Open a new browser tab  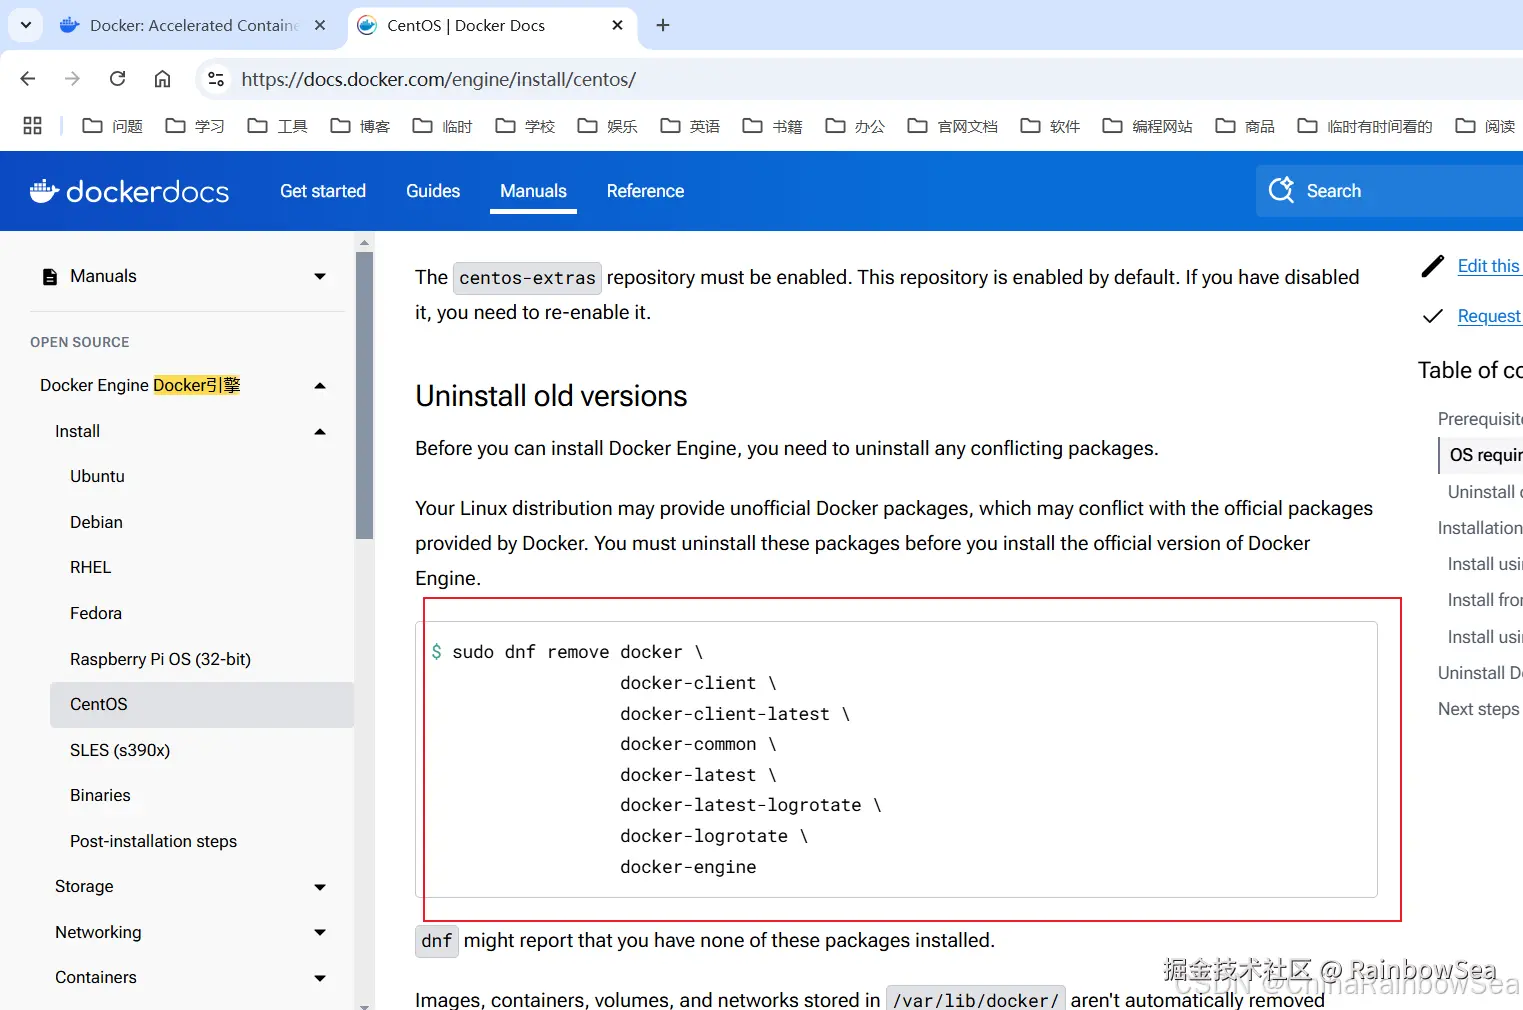[x=663, y=25]
